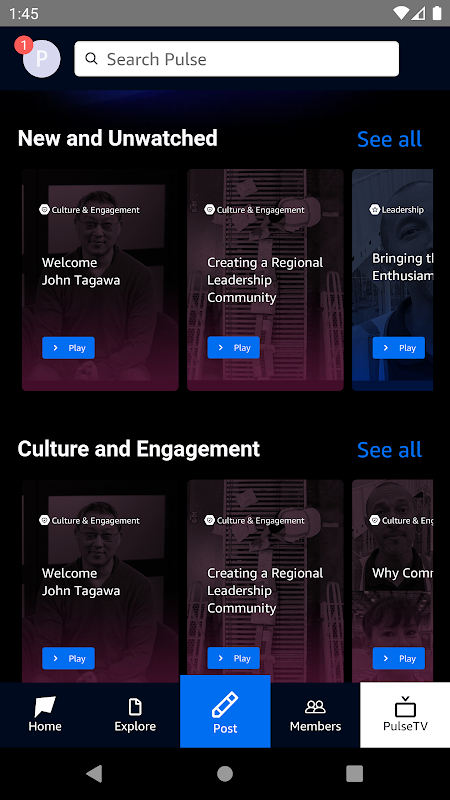Tap the Android home circle button
The height and width of the screenshot is (800, 450).
[x=225, y=773]
